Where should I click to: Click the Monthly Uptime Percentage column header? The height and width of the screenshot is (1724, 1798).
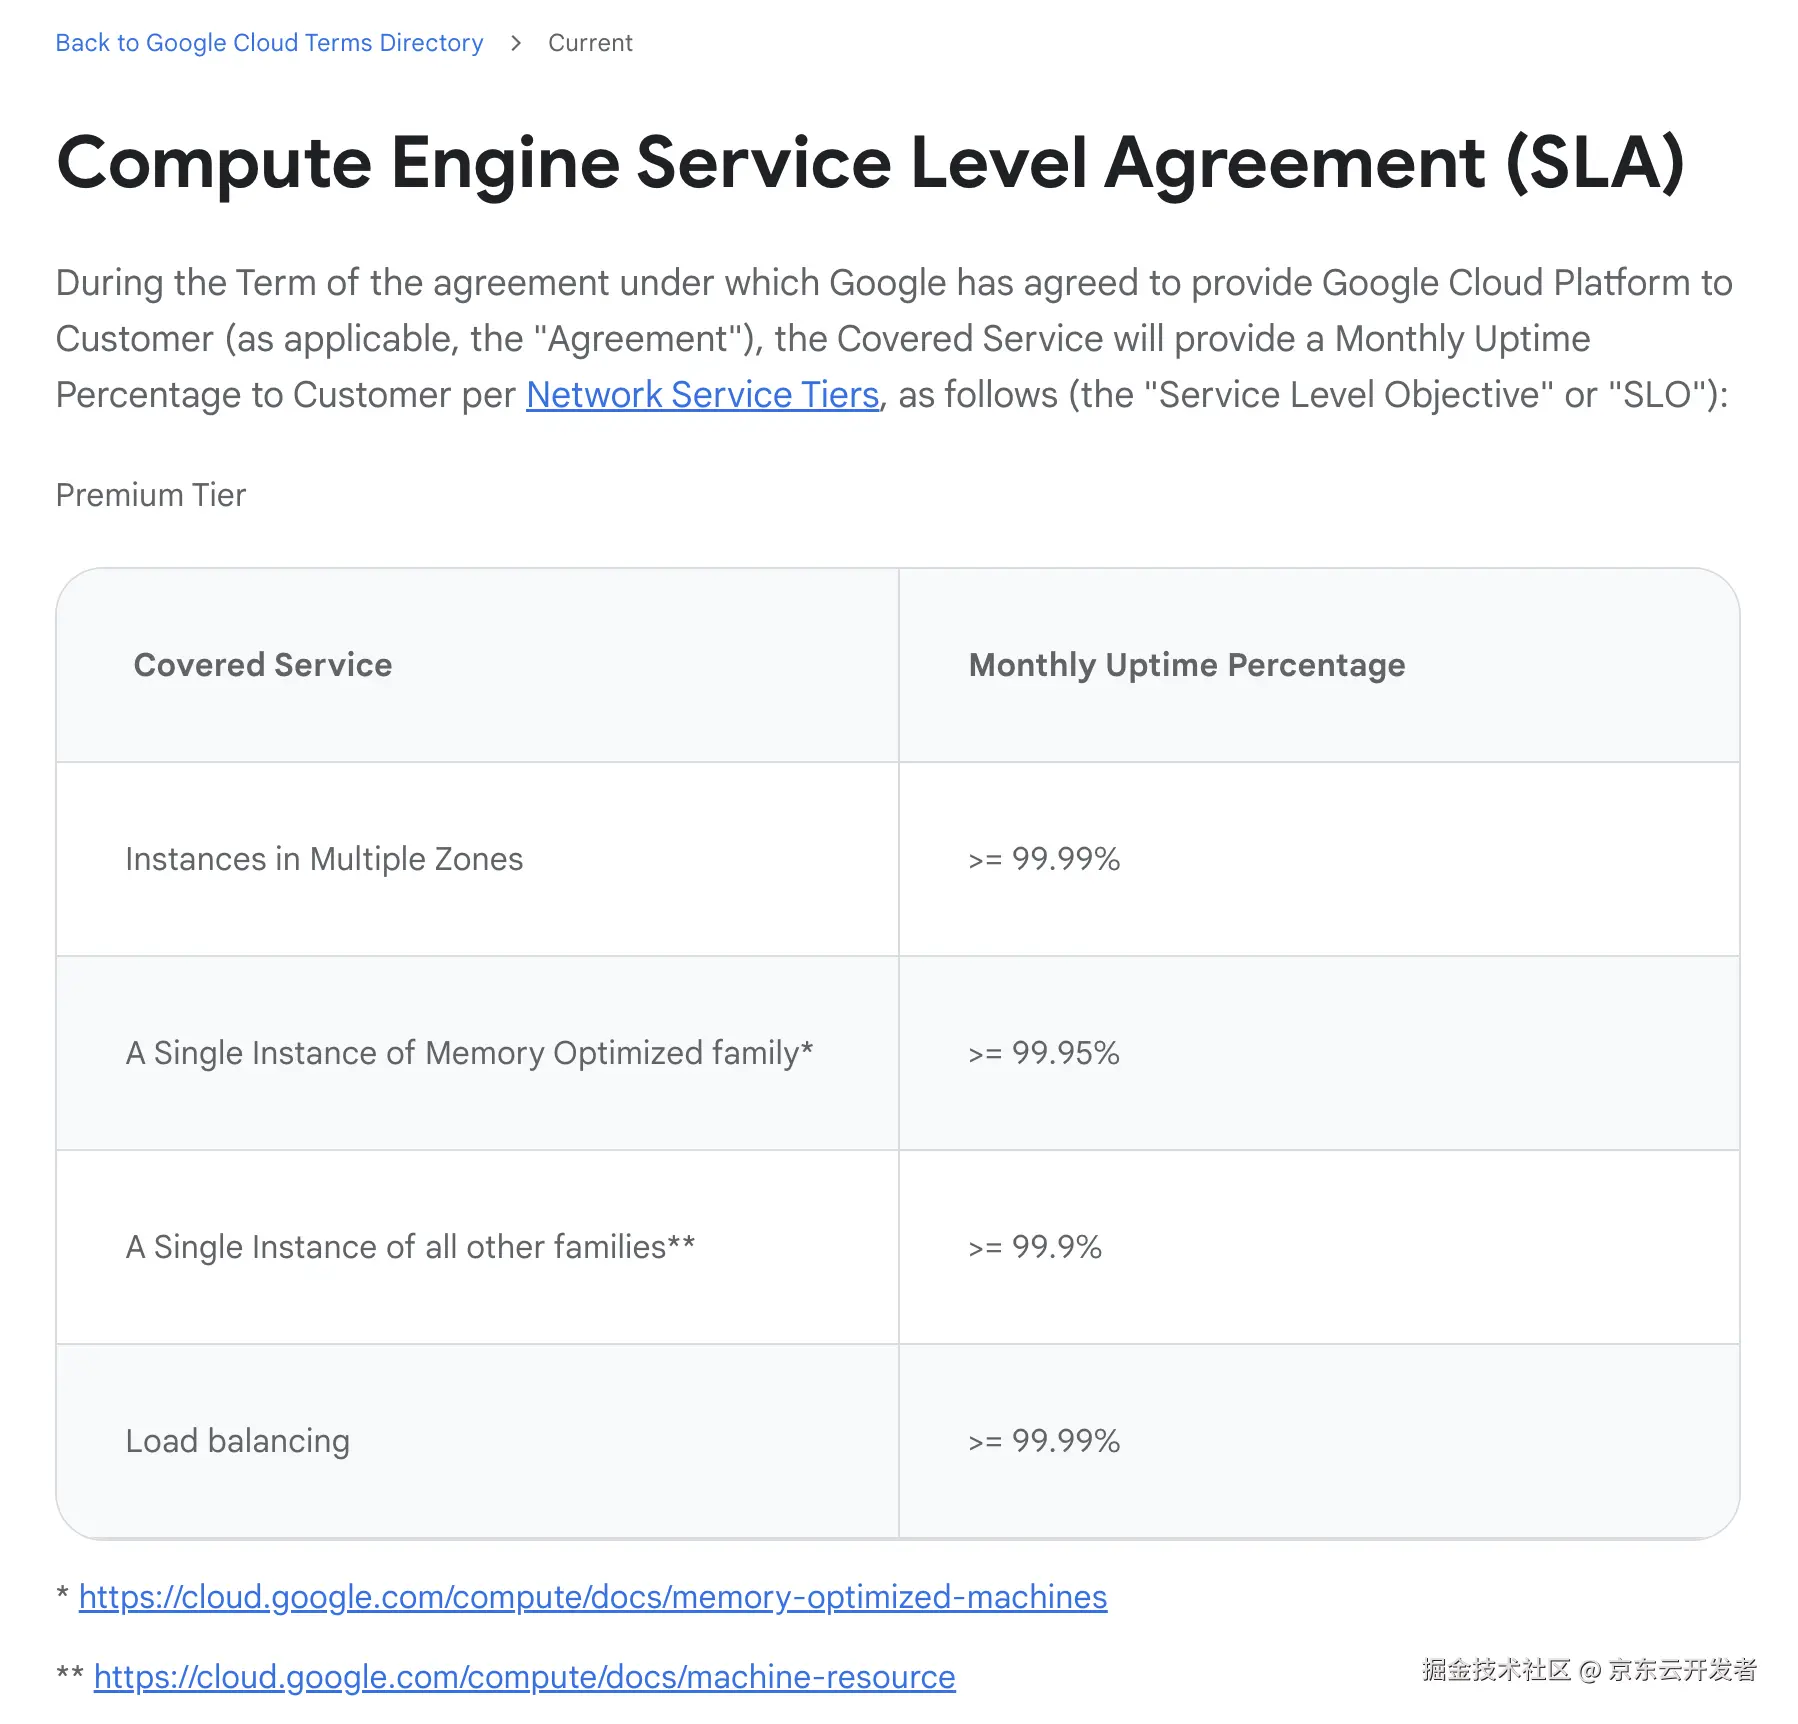pyautogui.click(x=1187, y=665)
